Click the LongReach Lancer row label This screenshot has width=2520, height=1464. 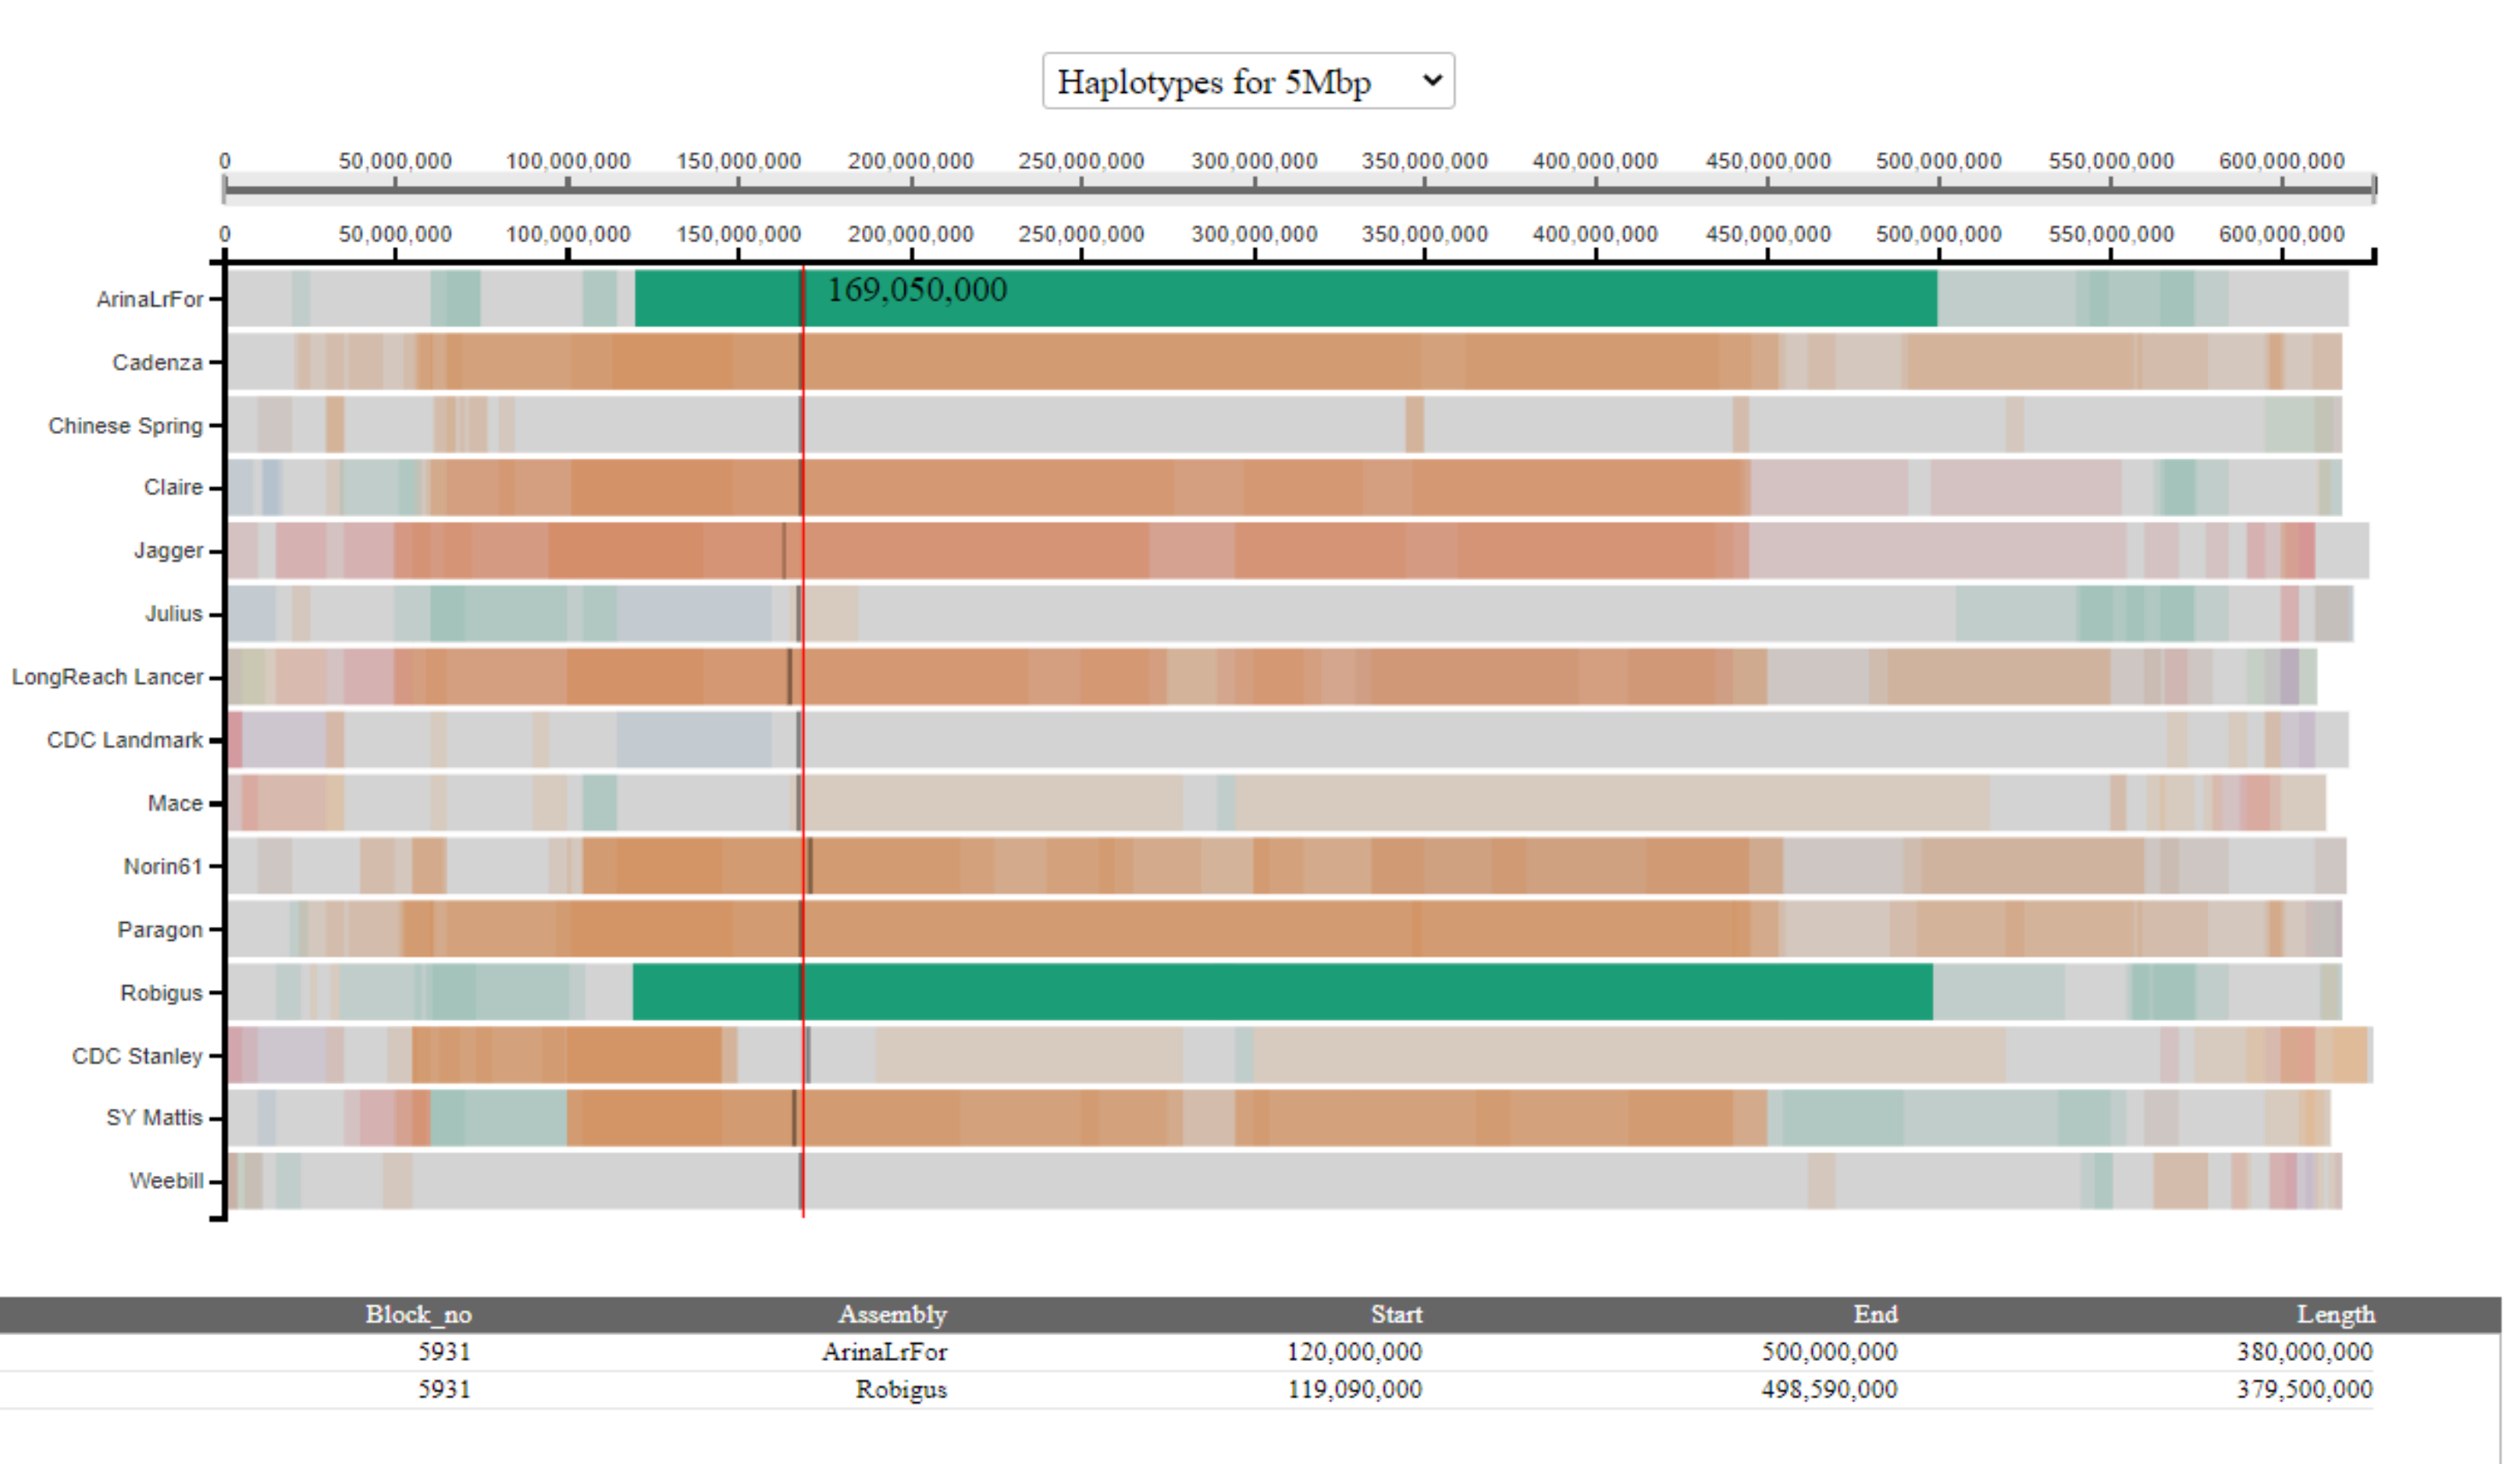pos(107,677)
